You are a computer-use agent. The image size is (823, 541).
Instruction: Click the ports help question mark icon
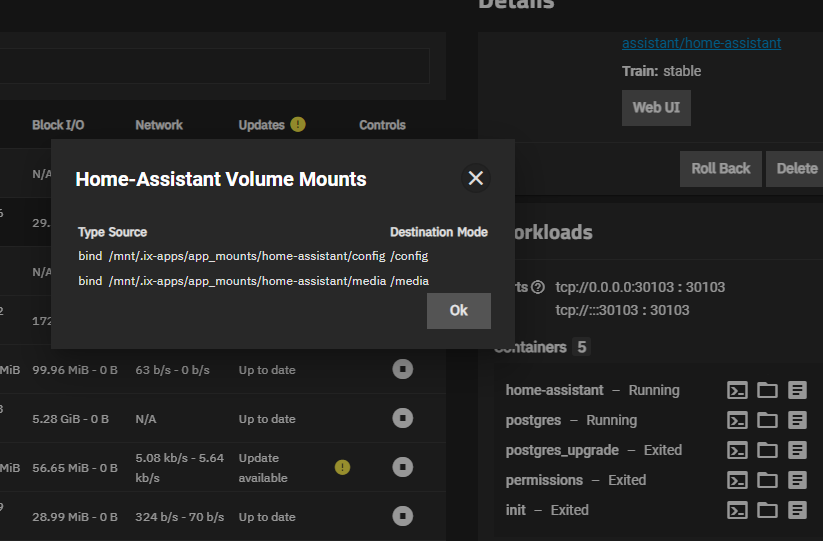click(x=537, y=287)
